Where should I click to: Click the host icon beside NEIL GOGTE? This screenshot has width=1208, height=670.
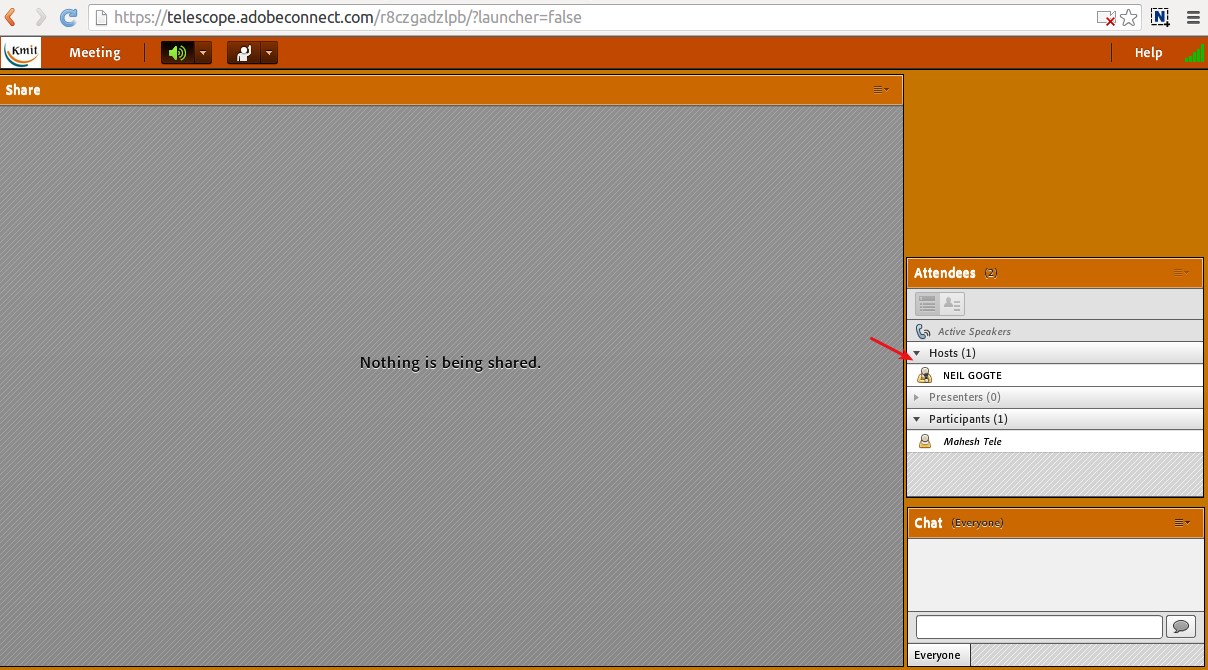[x=924, y=375]
